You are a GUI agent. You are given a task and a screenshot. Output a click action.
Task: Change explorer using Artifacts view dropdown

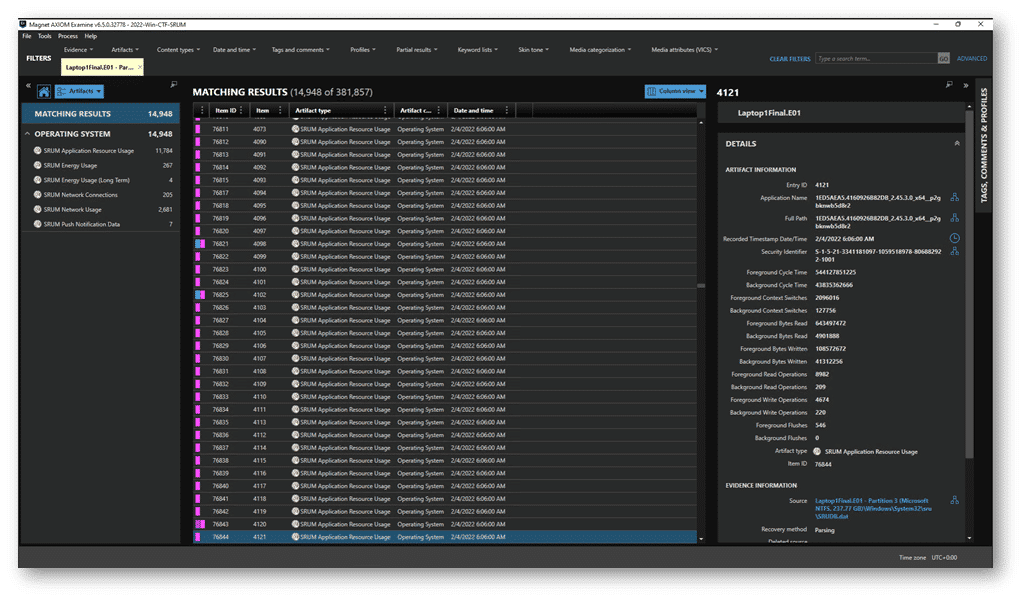[79, 92]
